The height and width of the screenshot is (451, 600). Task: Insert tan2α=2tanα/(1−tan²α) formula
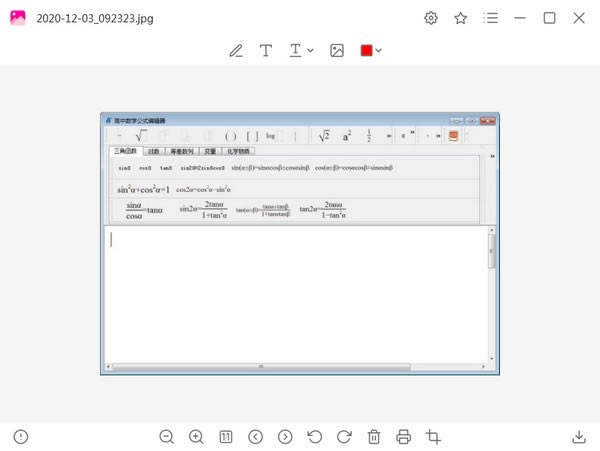[x=323, y=210]
